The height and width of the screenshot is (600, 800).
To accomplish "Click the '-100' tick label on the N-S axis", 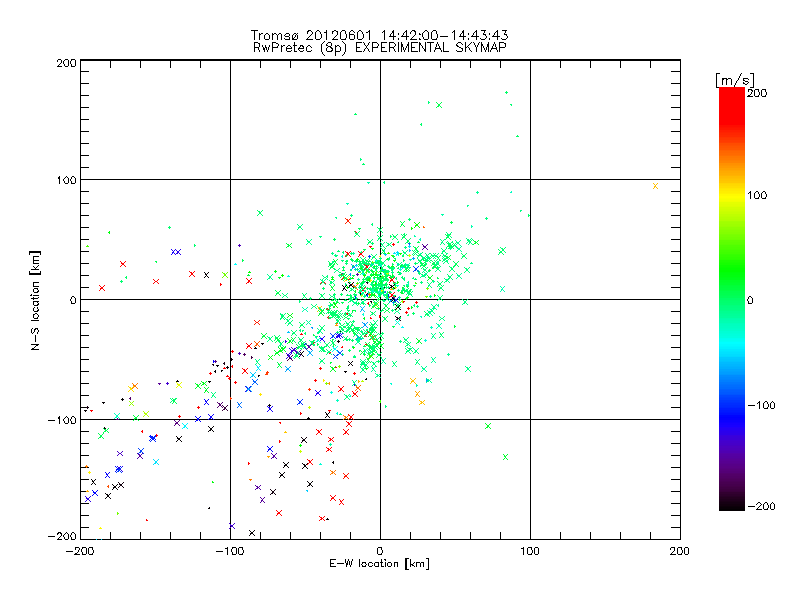I will click(x=62, y=420).
